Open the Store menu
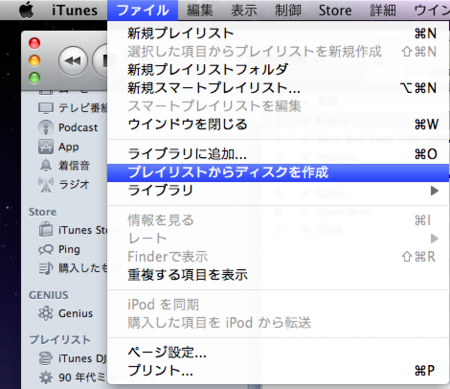 [335, 10]
